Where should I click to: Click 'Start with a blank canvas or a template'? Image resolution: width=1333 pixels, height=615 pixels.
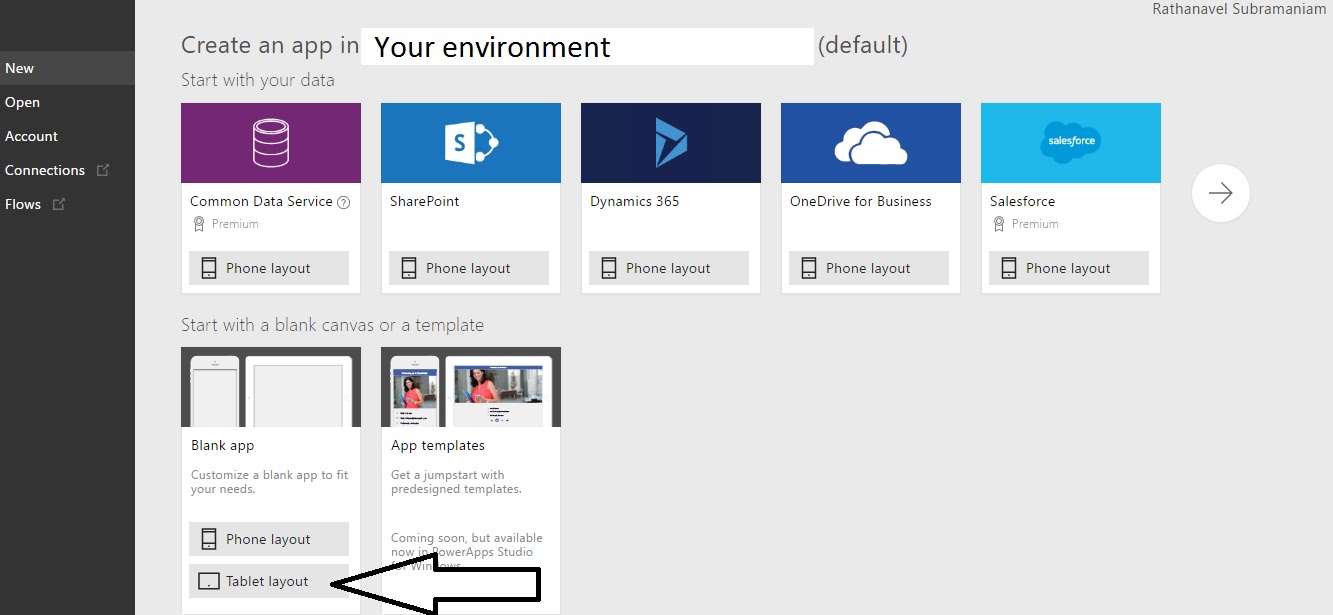[x=332, y=325]
